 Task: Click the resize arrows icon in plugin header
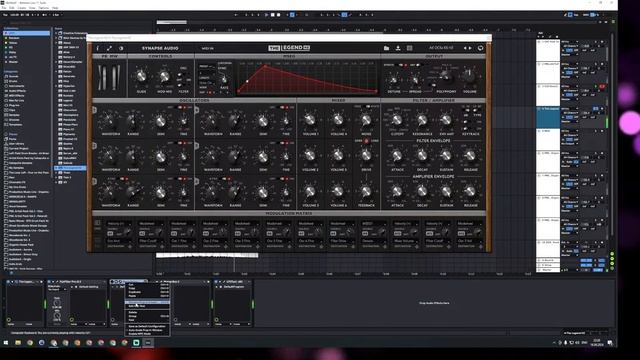109,48
